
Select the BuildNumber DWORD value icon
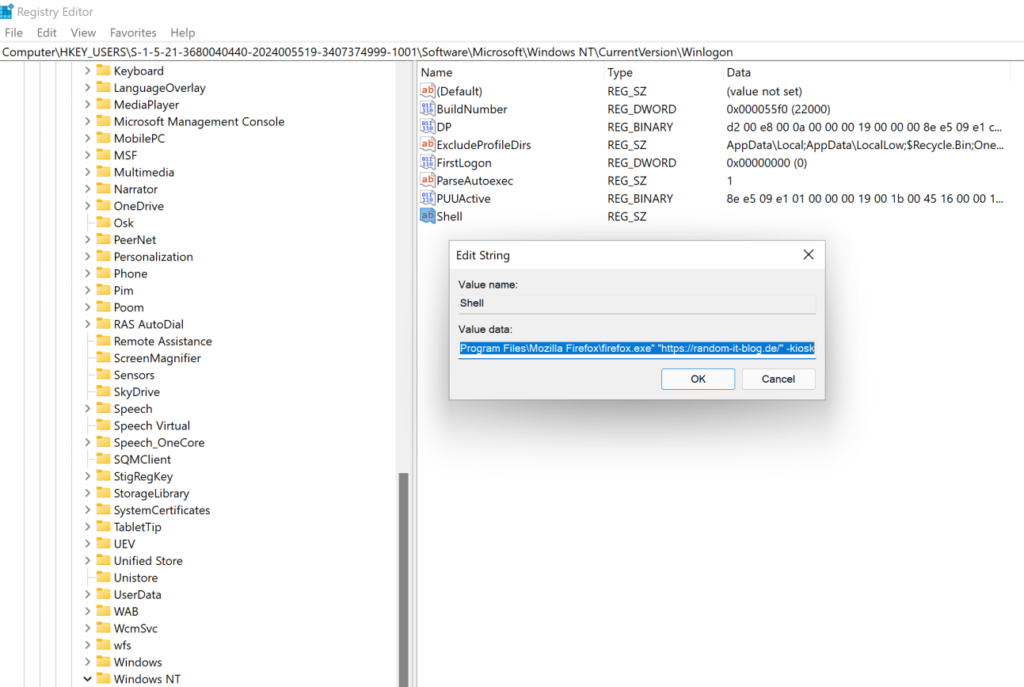point(428,108)
